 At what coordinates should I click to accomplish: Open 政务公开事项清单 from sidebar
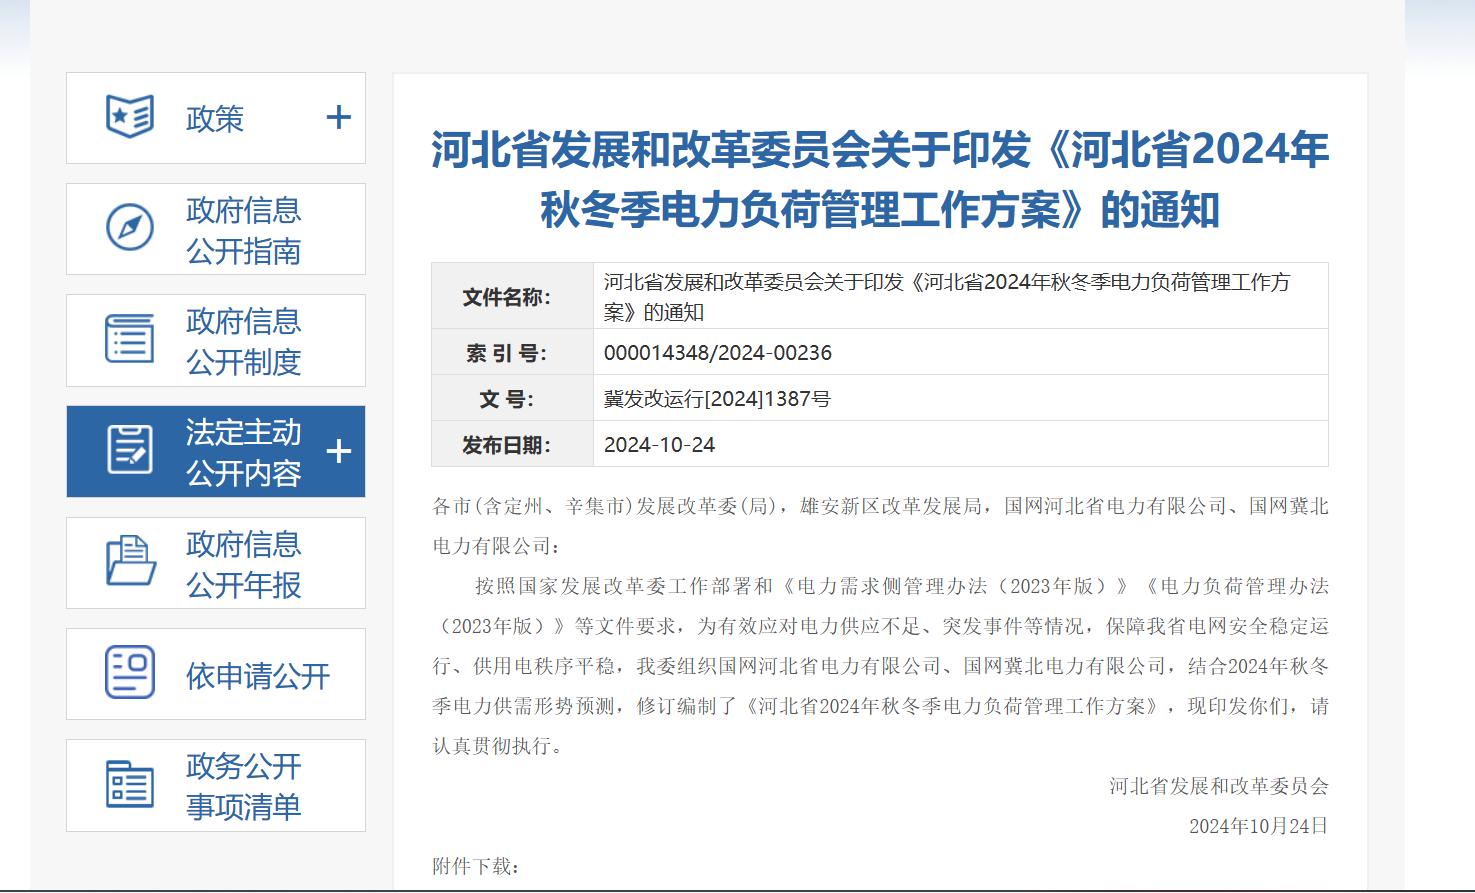point(216,785)
